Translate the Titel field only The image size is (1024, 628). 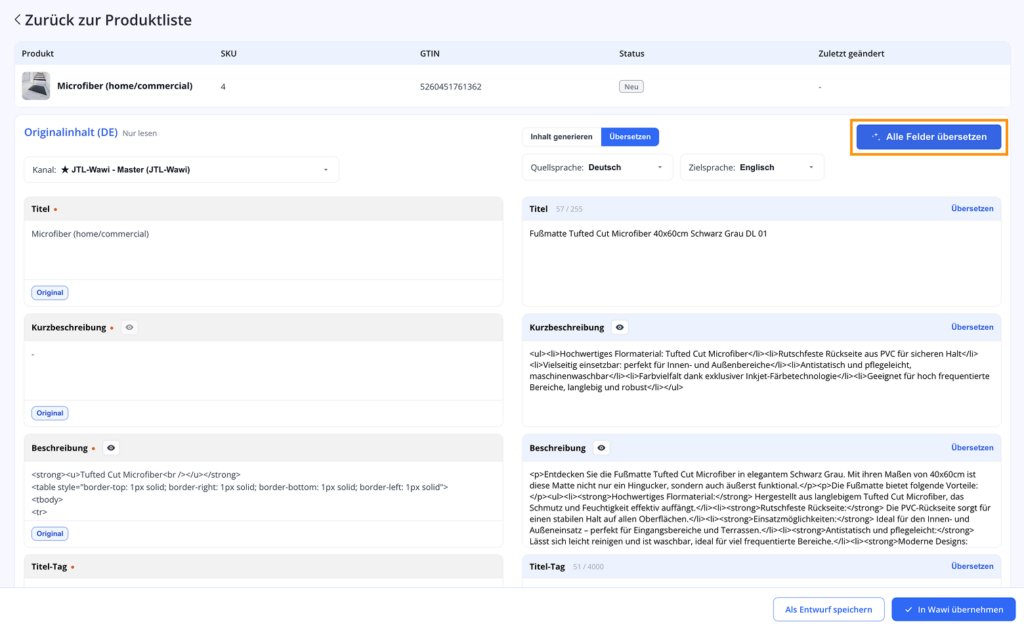[x=972, y=209]
